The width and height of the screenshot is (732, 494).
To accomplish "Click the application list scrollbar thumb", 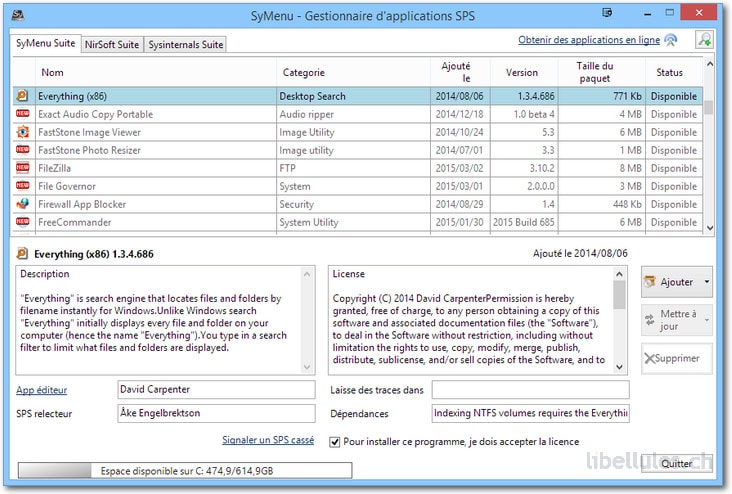I will [x=709, y=107].
